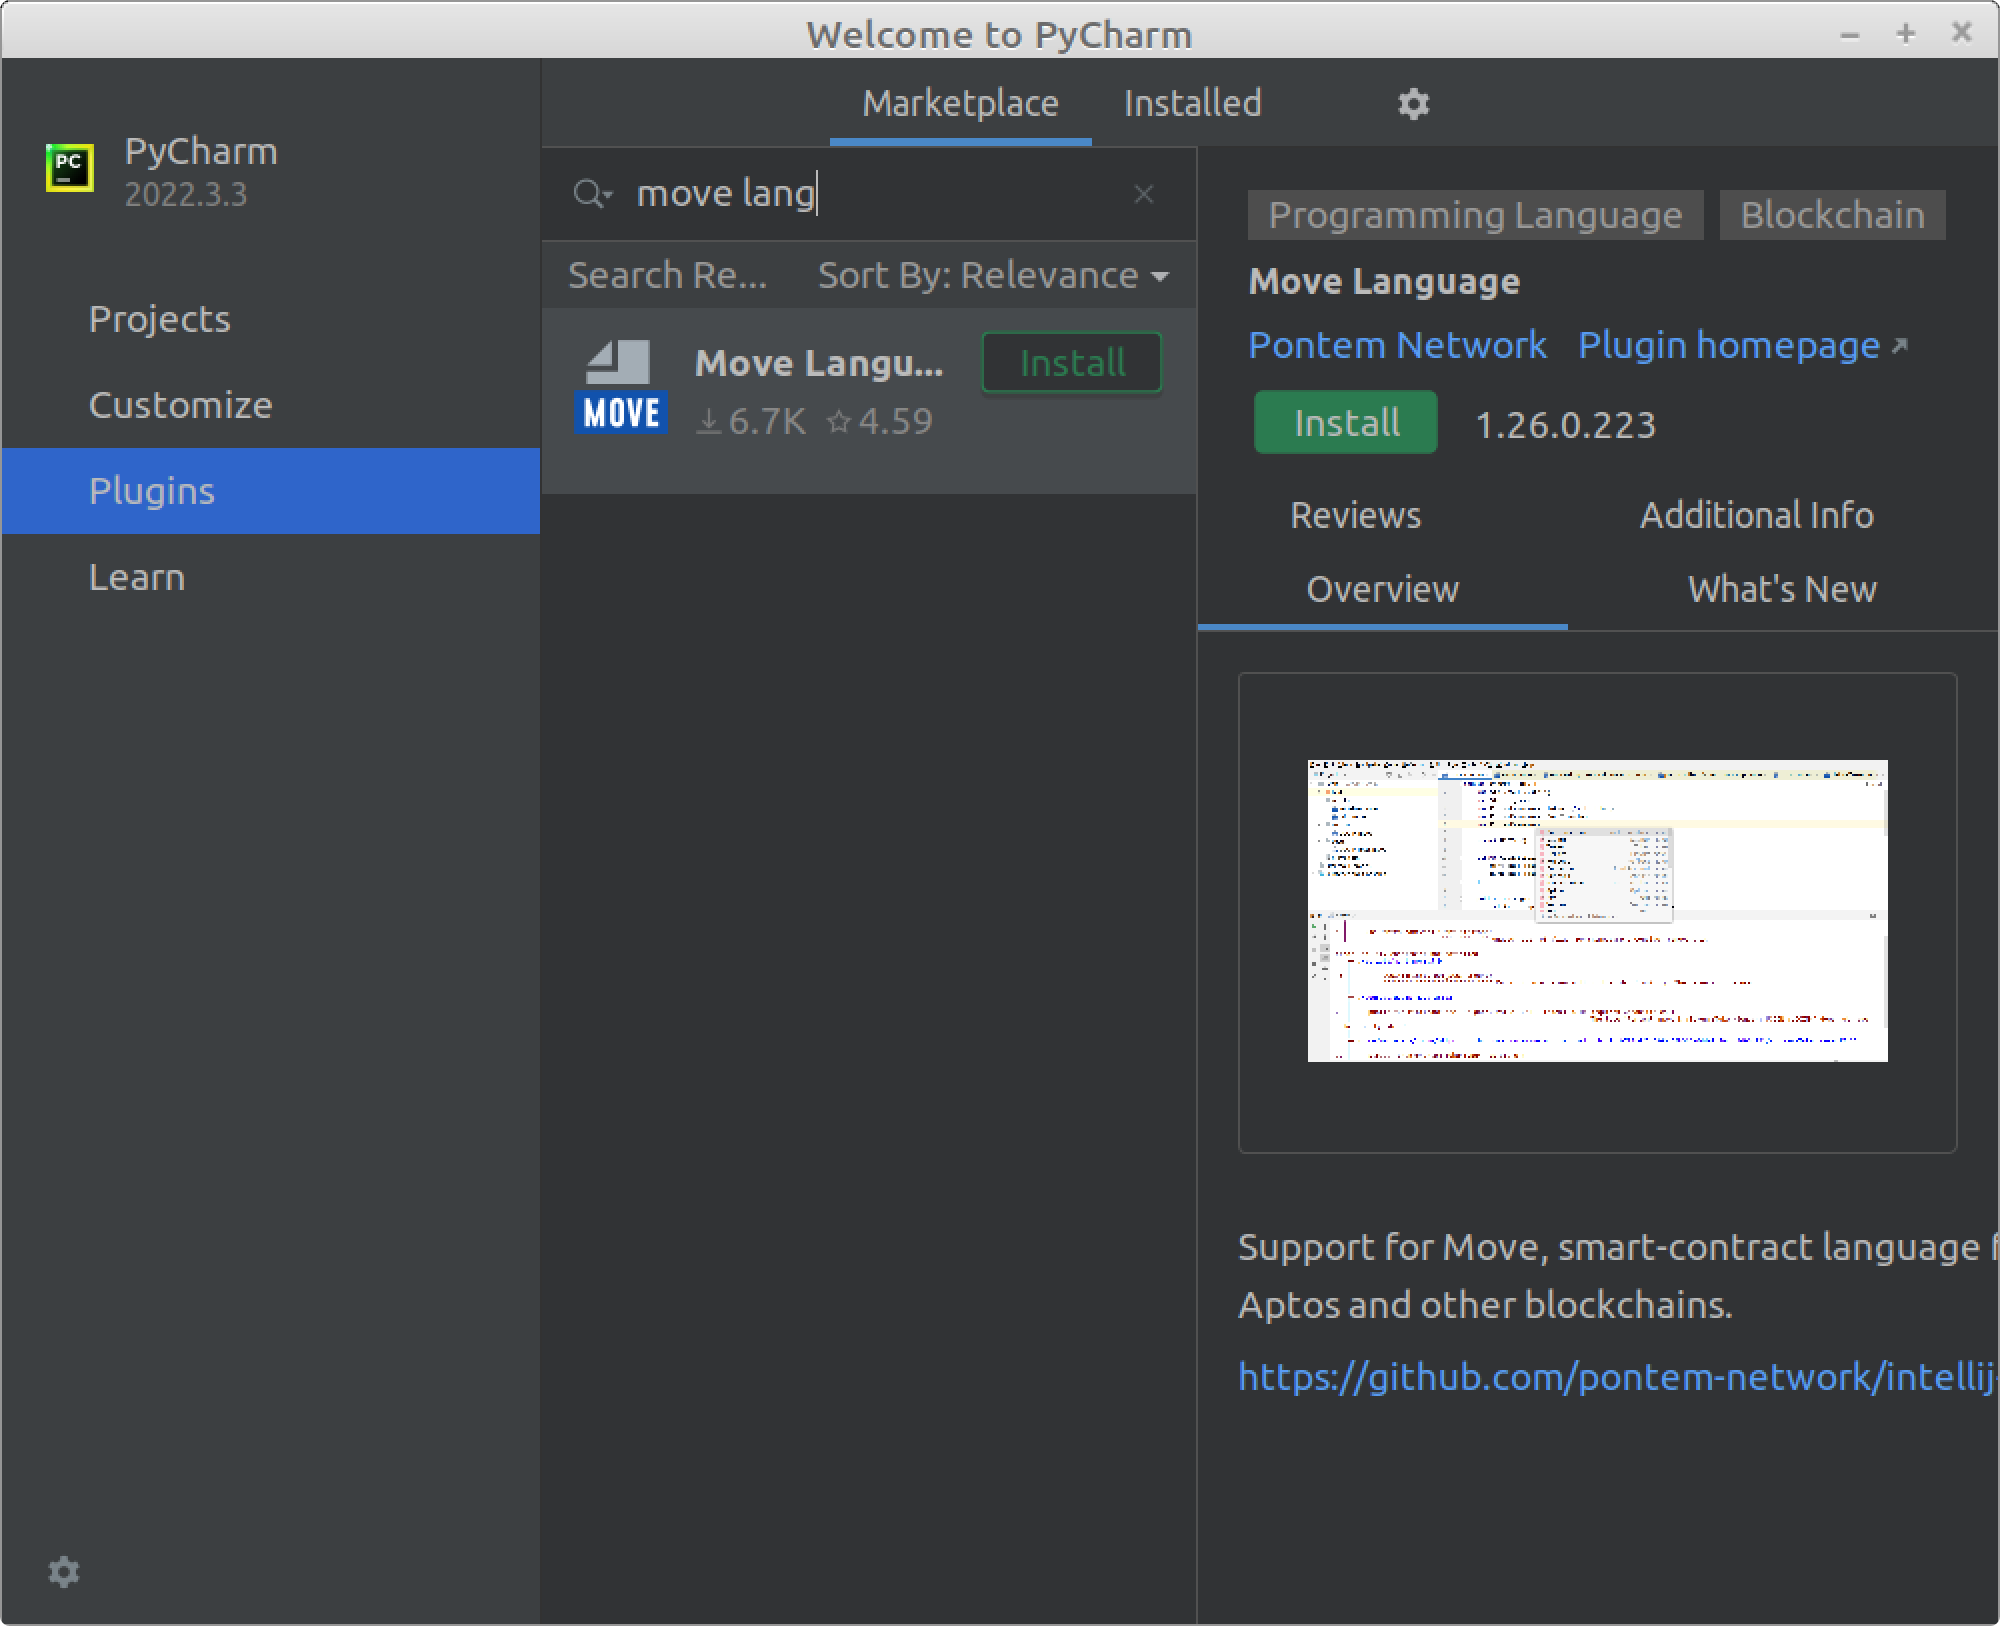Click the plugins gear settings icon
2000x1626 pixels.
pos(1413,104)
